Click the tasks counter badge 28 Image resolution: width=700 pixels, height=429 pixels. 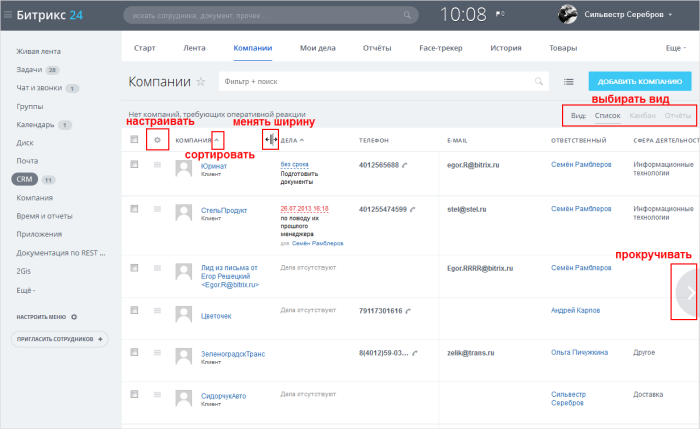[x=52, y=70]
